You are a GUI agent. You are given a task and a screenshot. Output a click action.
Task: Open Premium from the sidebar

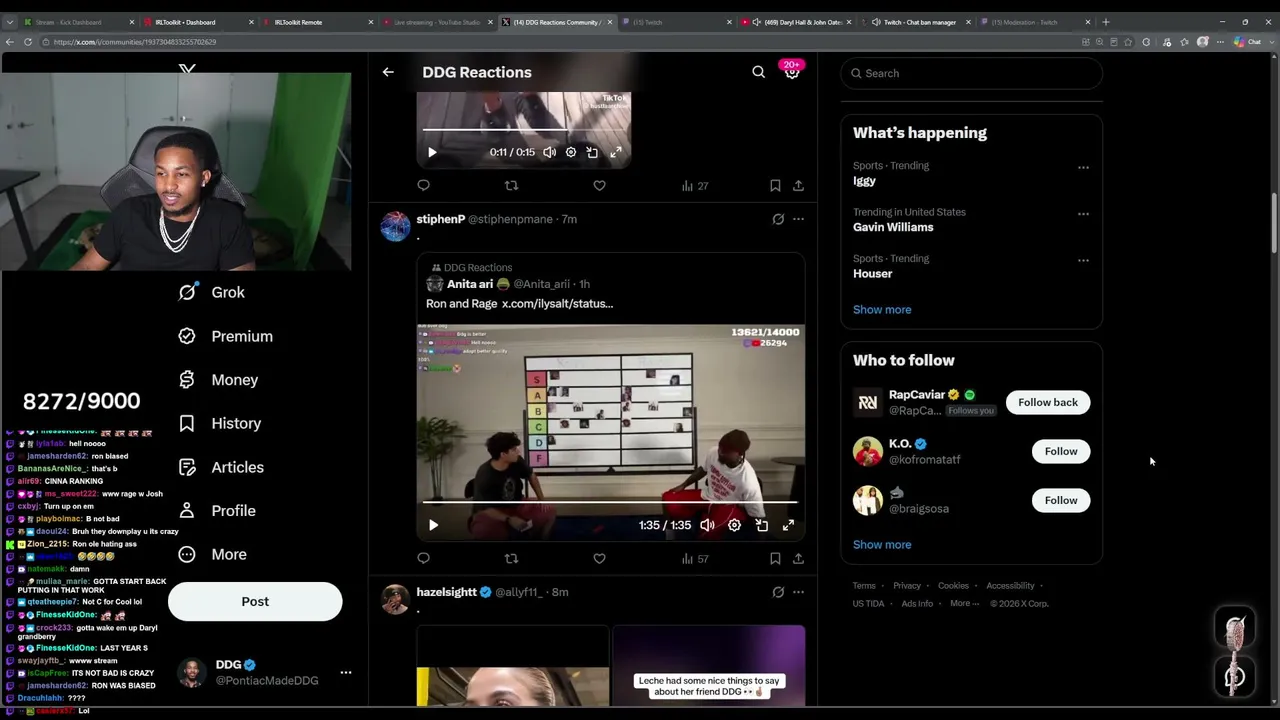[x=226, y=336]
